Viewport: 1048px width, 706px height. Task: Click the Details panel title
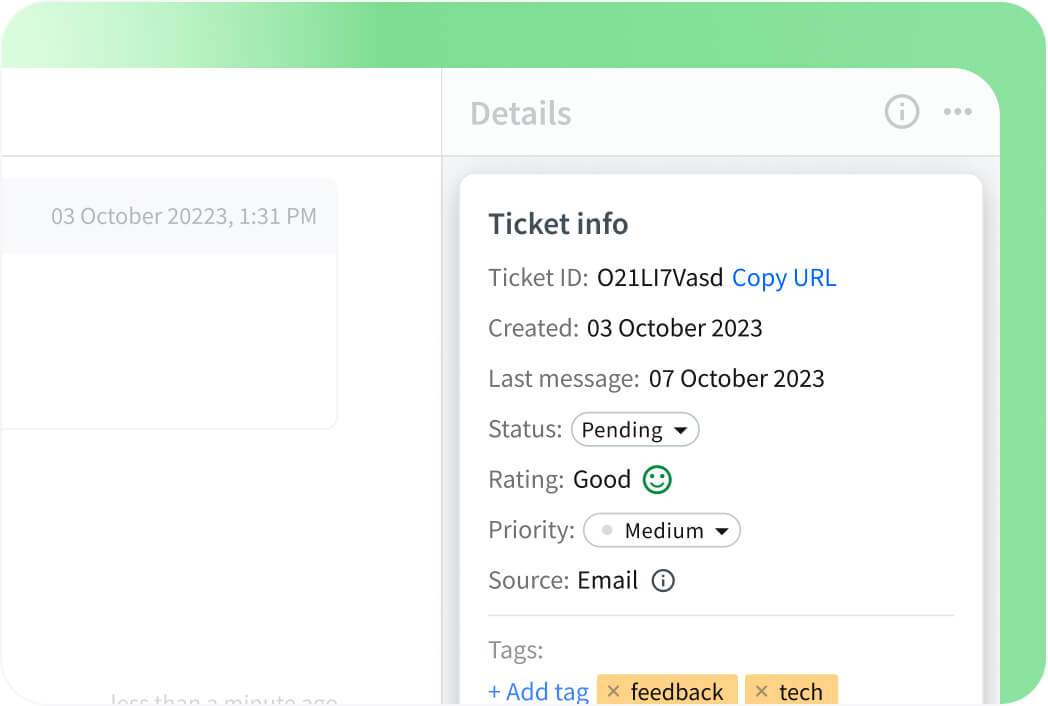(x=520, y=113)
